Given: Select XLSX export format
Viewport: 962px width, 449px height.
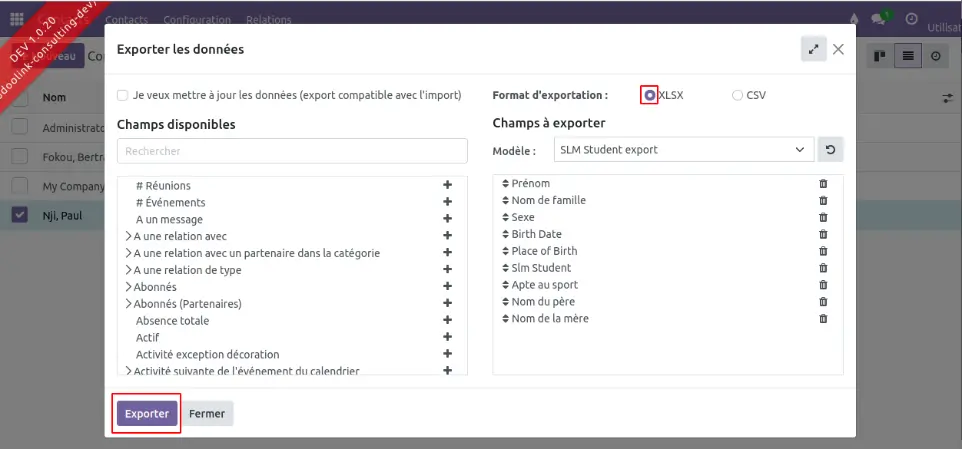Looking at the screenshot, I should tap(650, 95).
